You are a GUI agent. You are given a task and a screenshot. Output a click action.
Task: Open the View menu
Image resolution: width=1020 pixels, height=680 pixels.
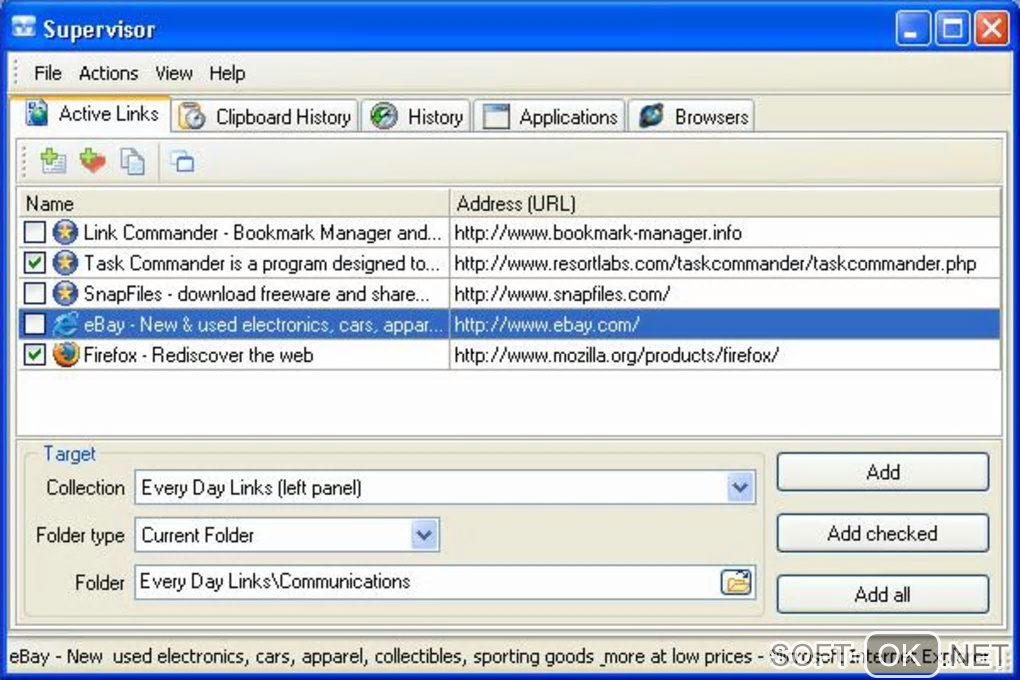coord(174,74)
